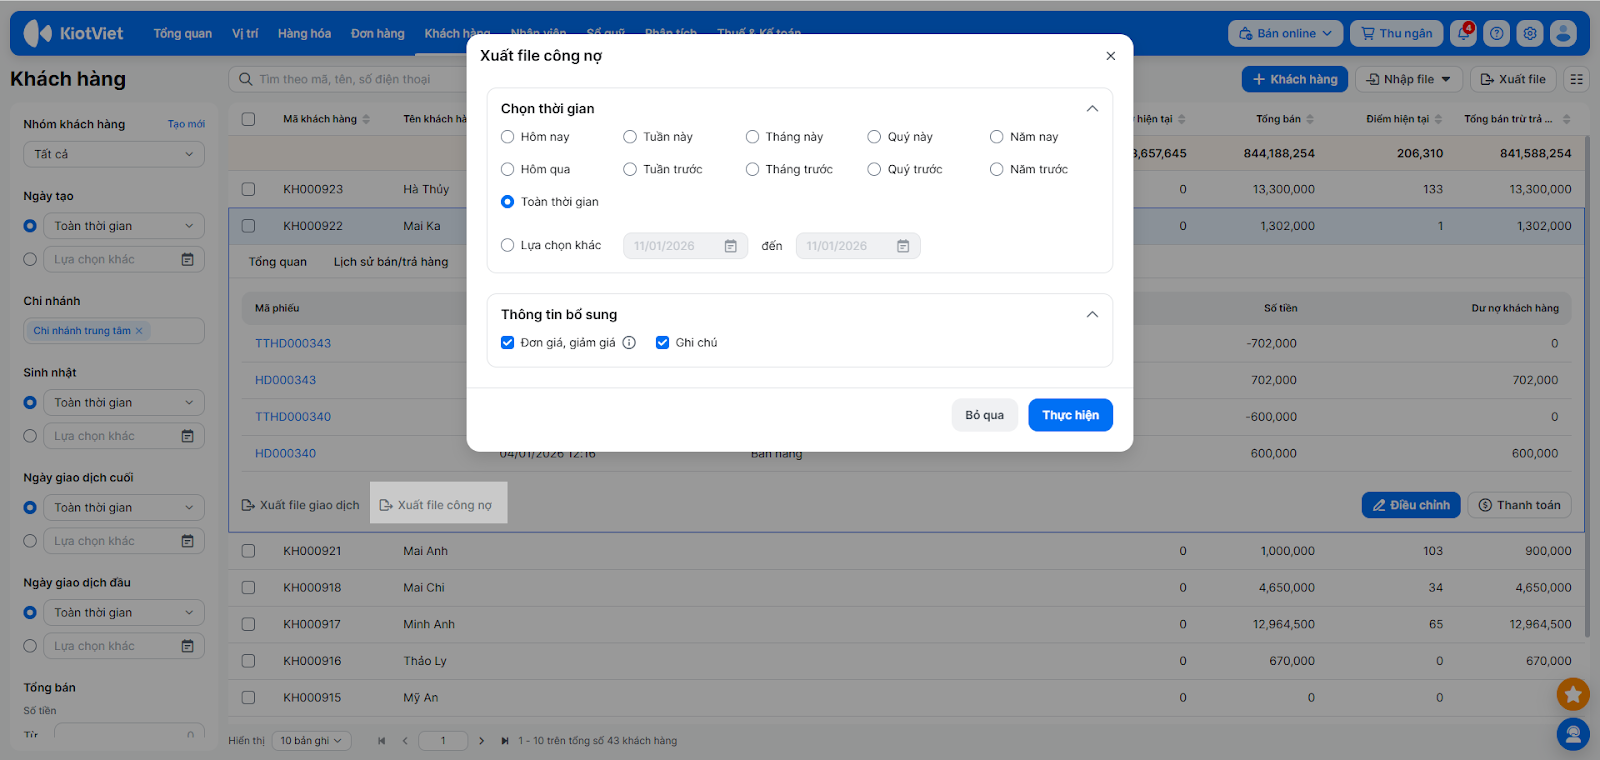This screenshot has height=760, width=1600.
Task: Open the Nhóm khách hàng Tất cả dropdown
Action: [x=114, y=154]
